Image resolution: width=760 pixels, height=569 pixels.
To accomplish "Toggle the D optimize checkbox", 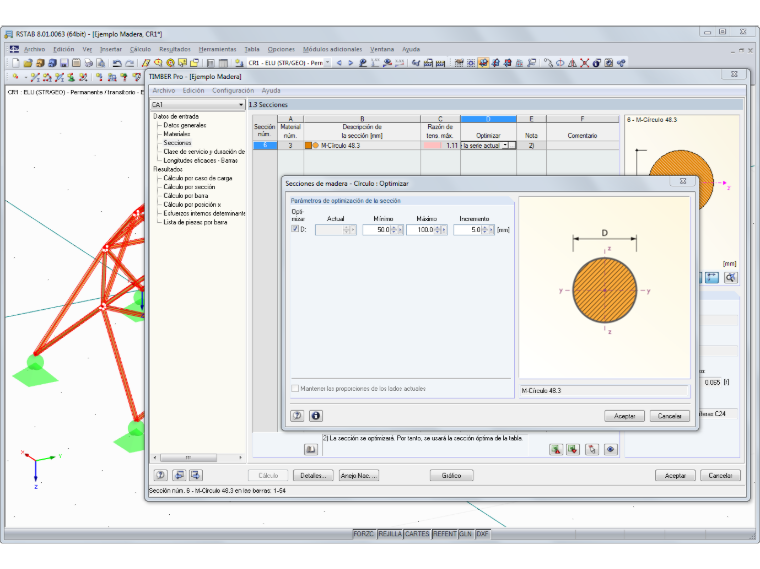I will pyautogui.click(x=295, y=229).
